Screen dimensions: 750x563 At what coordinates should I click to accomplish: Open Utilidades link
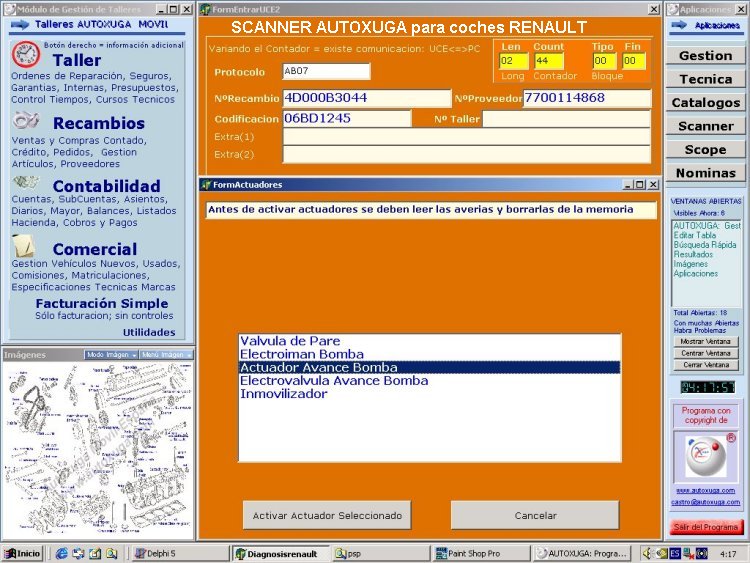pyautogui.click(x=149, y=332)
